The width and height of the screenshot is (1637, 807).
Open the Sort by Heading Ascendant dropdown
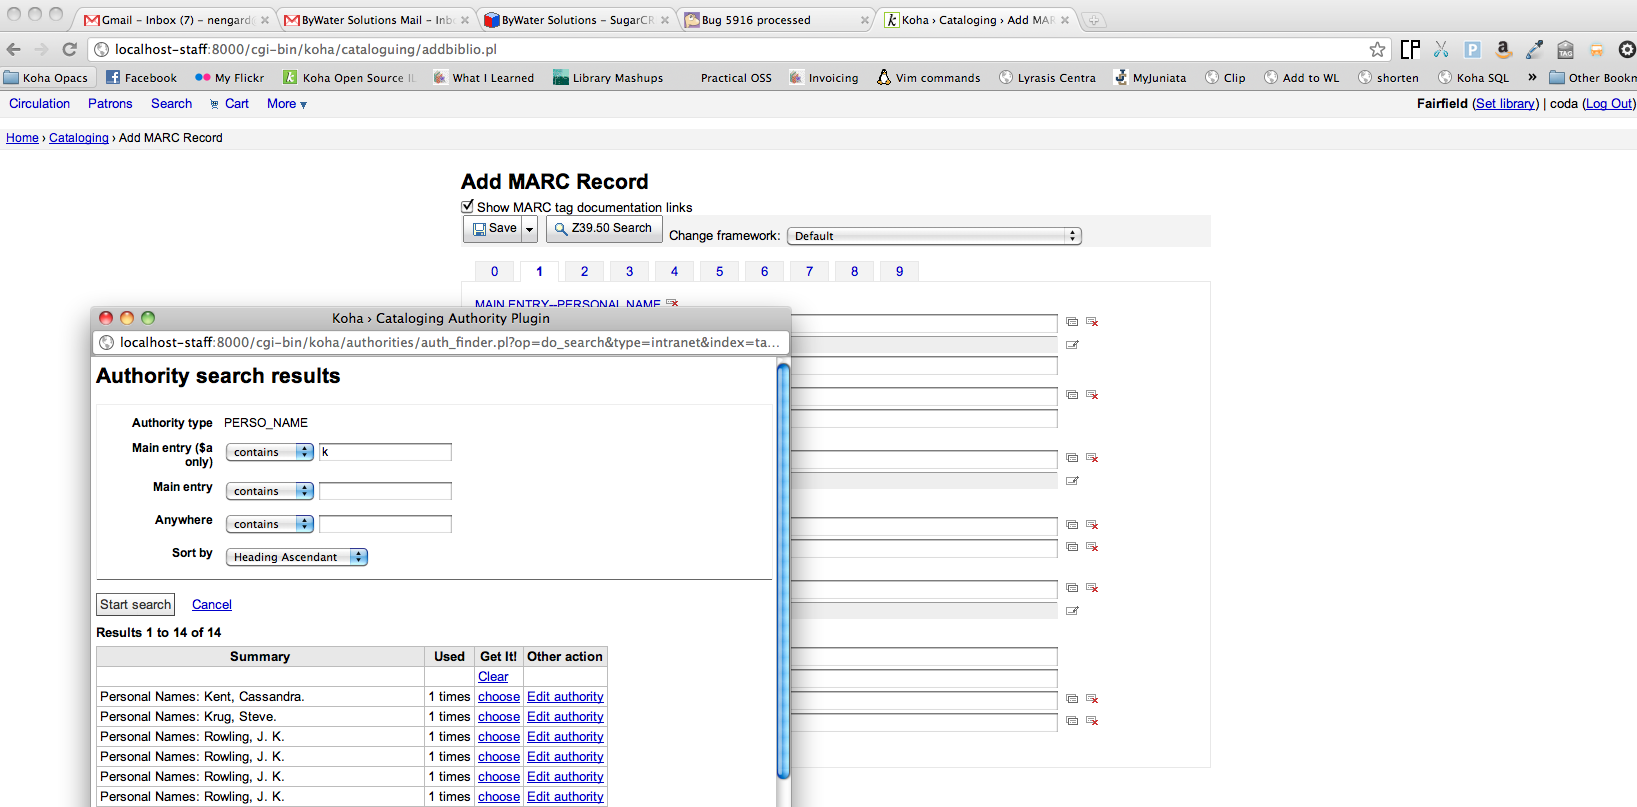(297, 557)
